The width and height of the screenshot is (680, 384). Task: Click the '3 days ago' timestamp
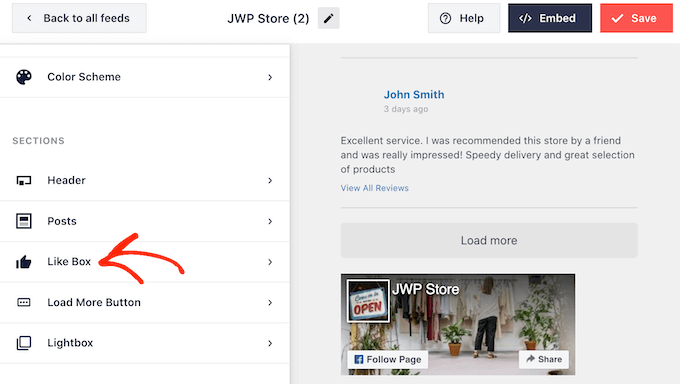[406, 109]
